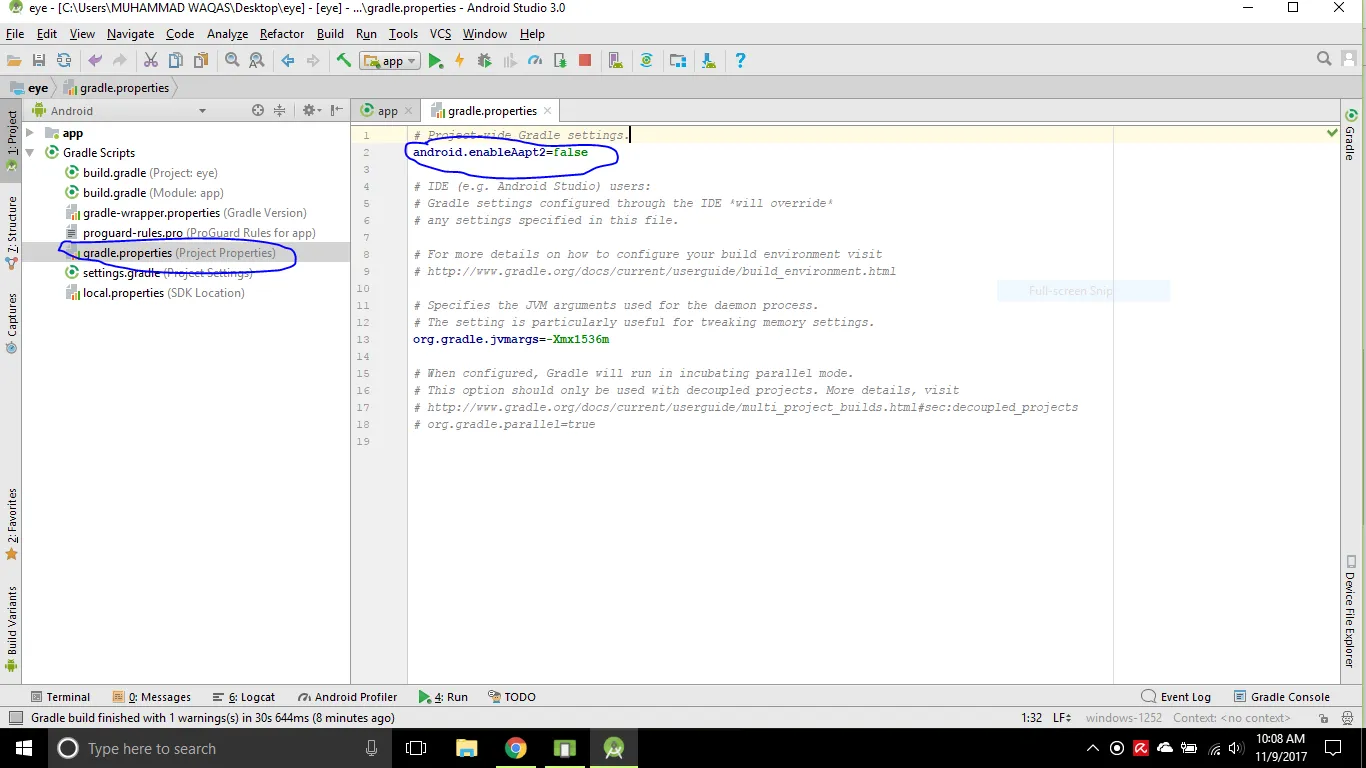The width and height of the screenshot is (1366, 768).
Task: Click Scroll from Source target icon
Action: coord(258,111)
